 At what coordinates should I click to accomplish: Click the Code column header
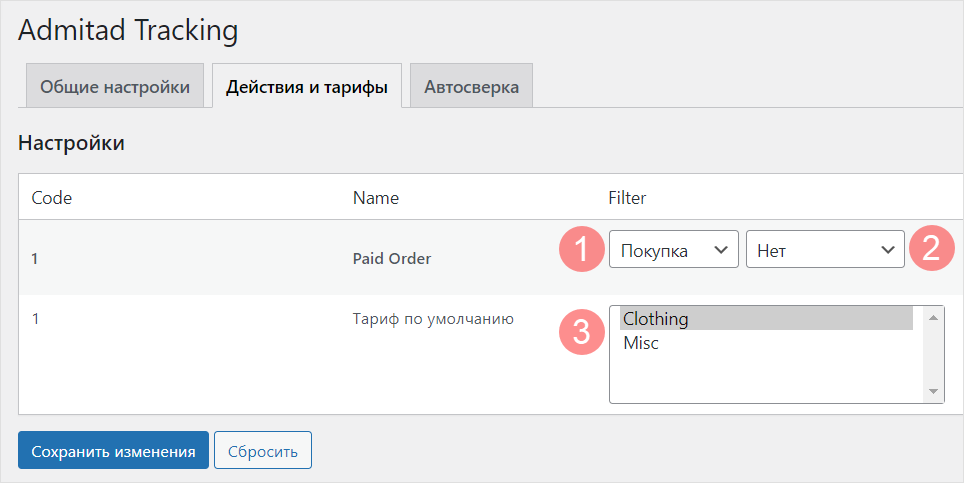point(52,198)
